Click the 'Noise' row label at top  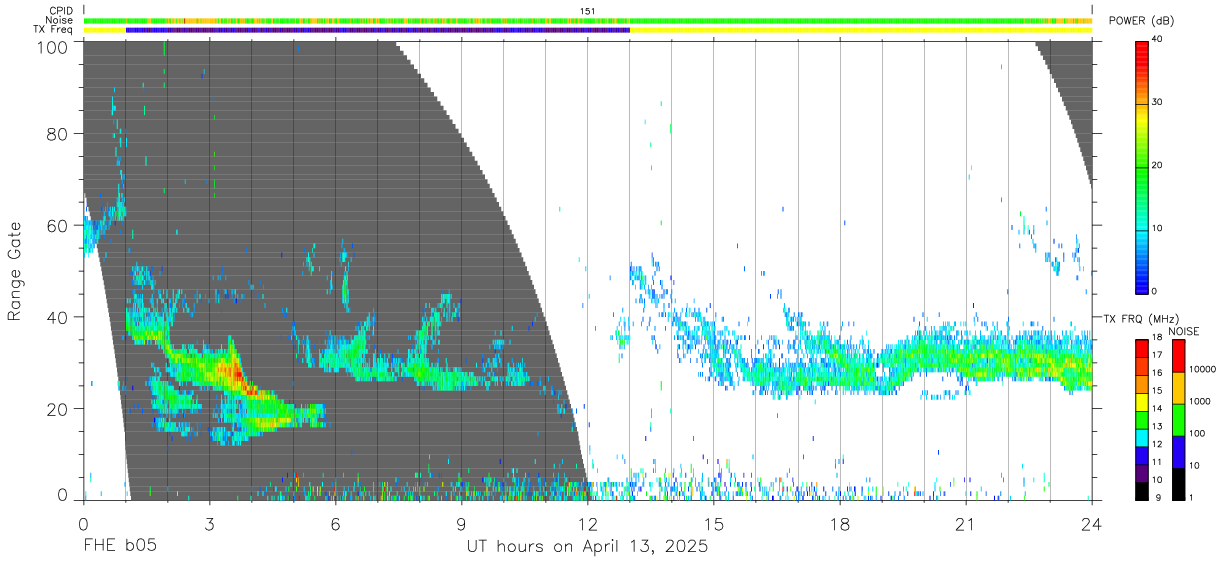pyautogui.click(x=59, y=20)
